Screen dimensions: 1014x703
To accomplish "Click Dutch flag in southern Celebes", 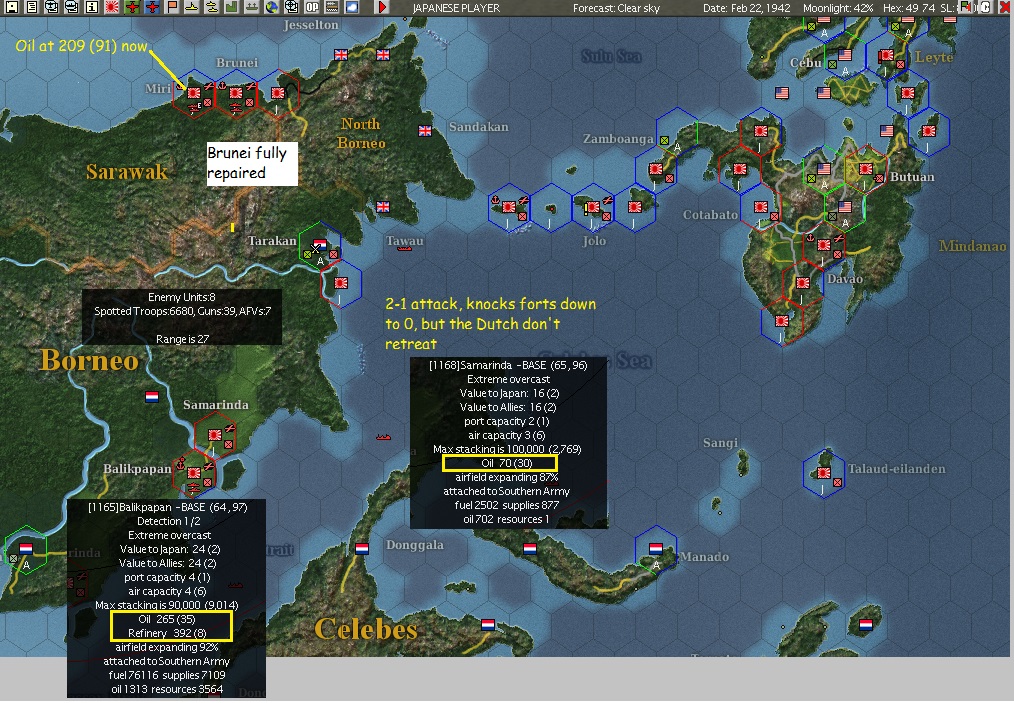I will tap(488, 625).
